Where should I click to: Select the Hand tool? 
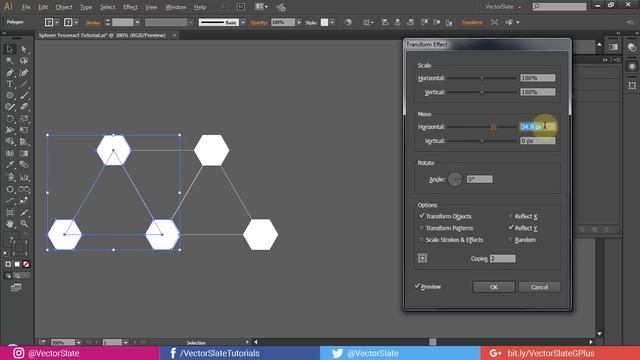click(10, 224)
